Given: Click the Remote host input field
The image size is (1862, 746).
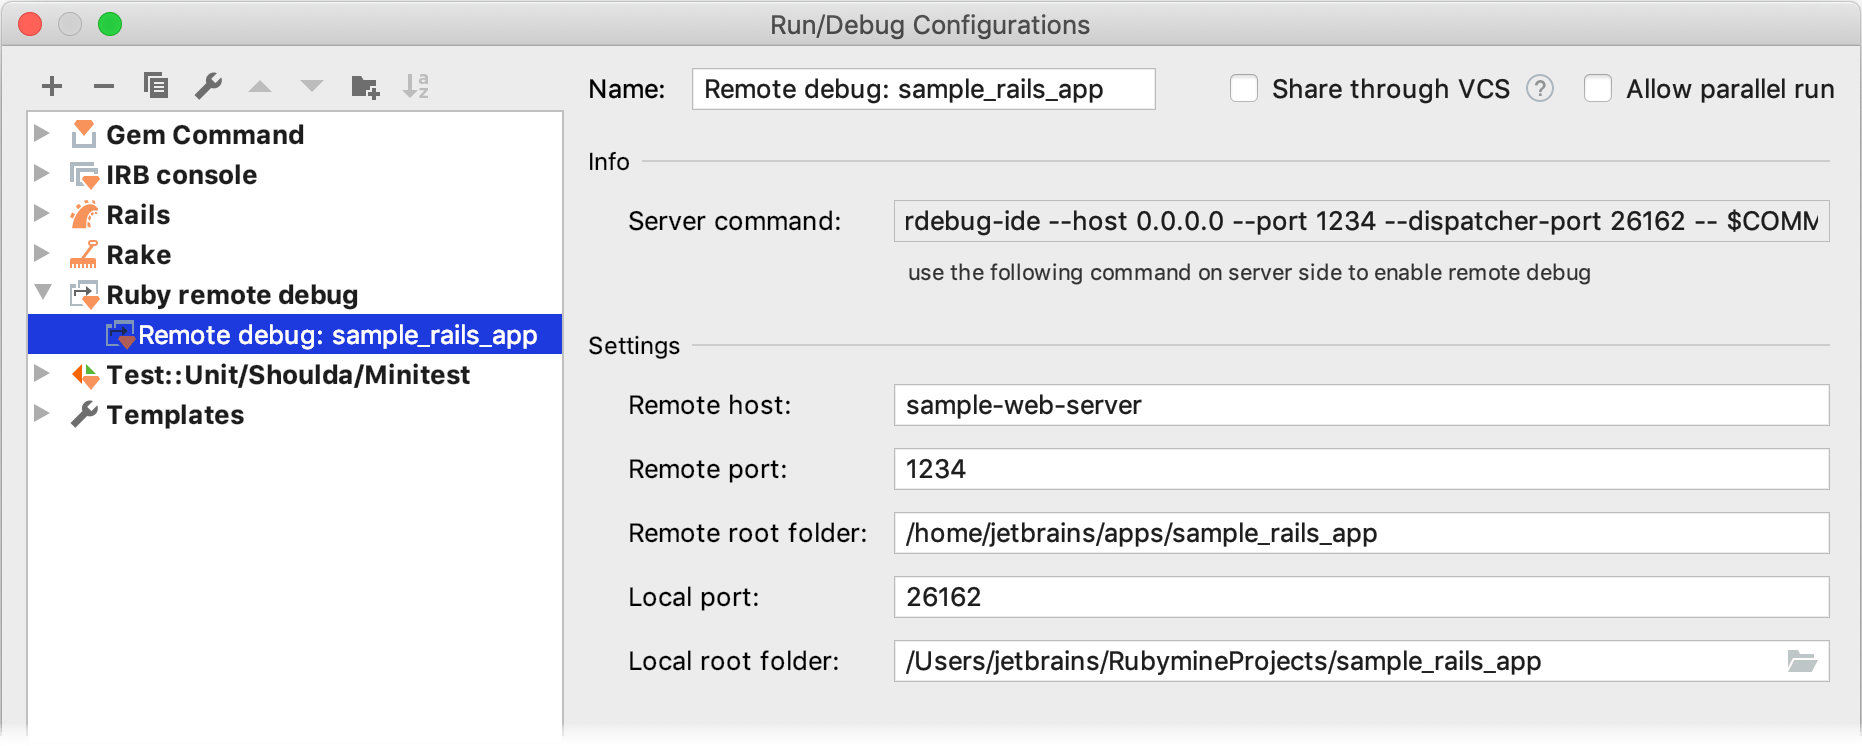Looking at the screenshot, I should pyautogui.click(x=1360, y=405).
